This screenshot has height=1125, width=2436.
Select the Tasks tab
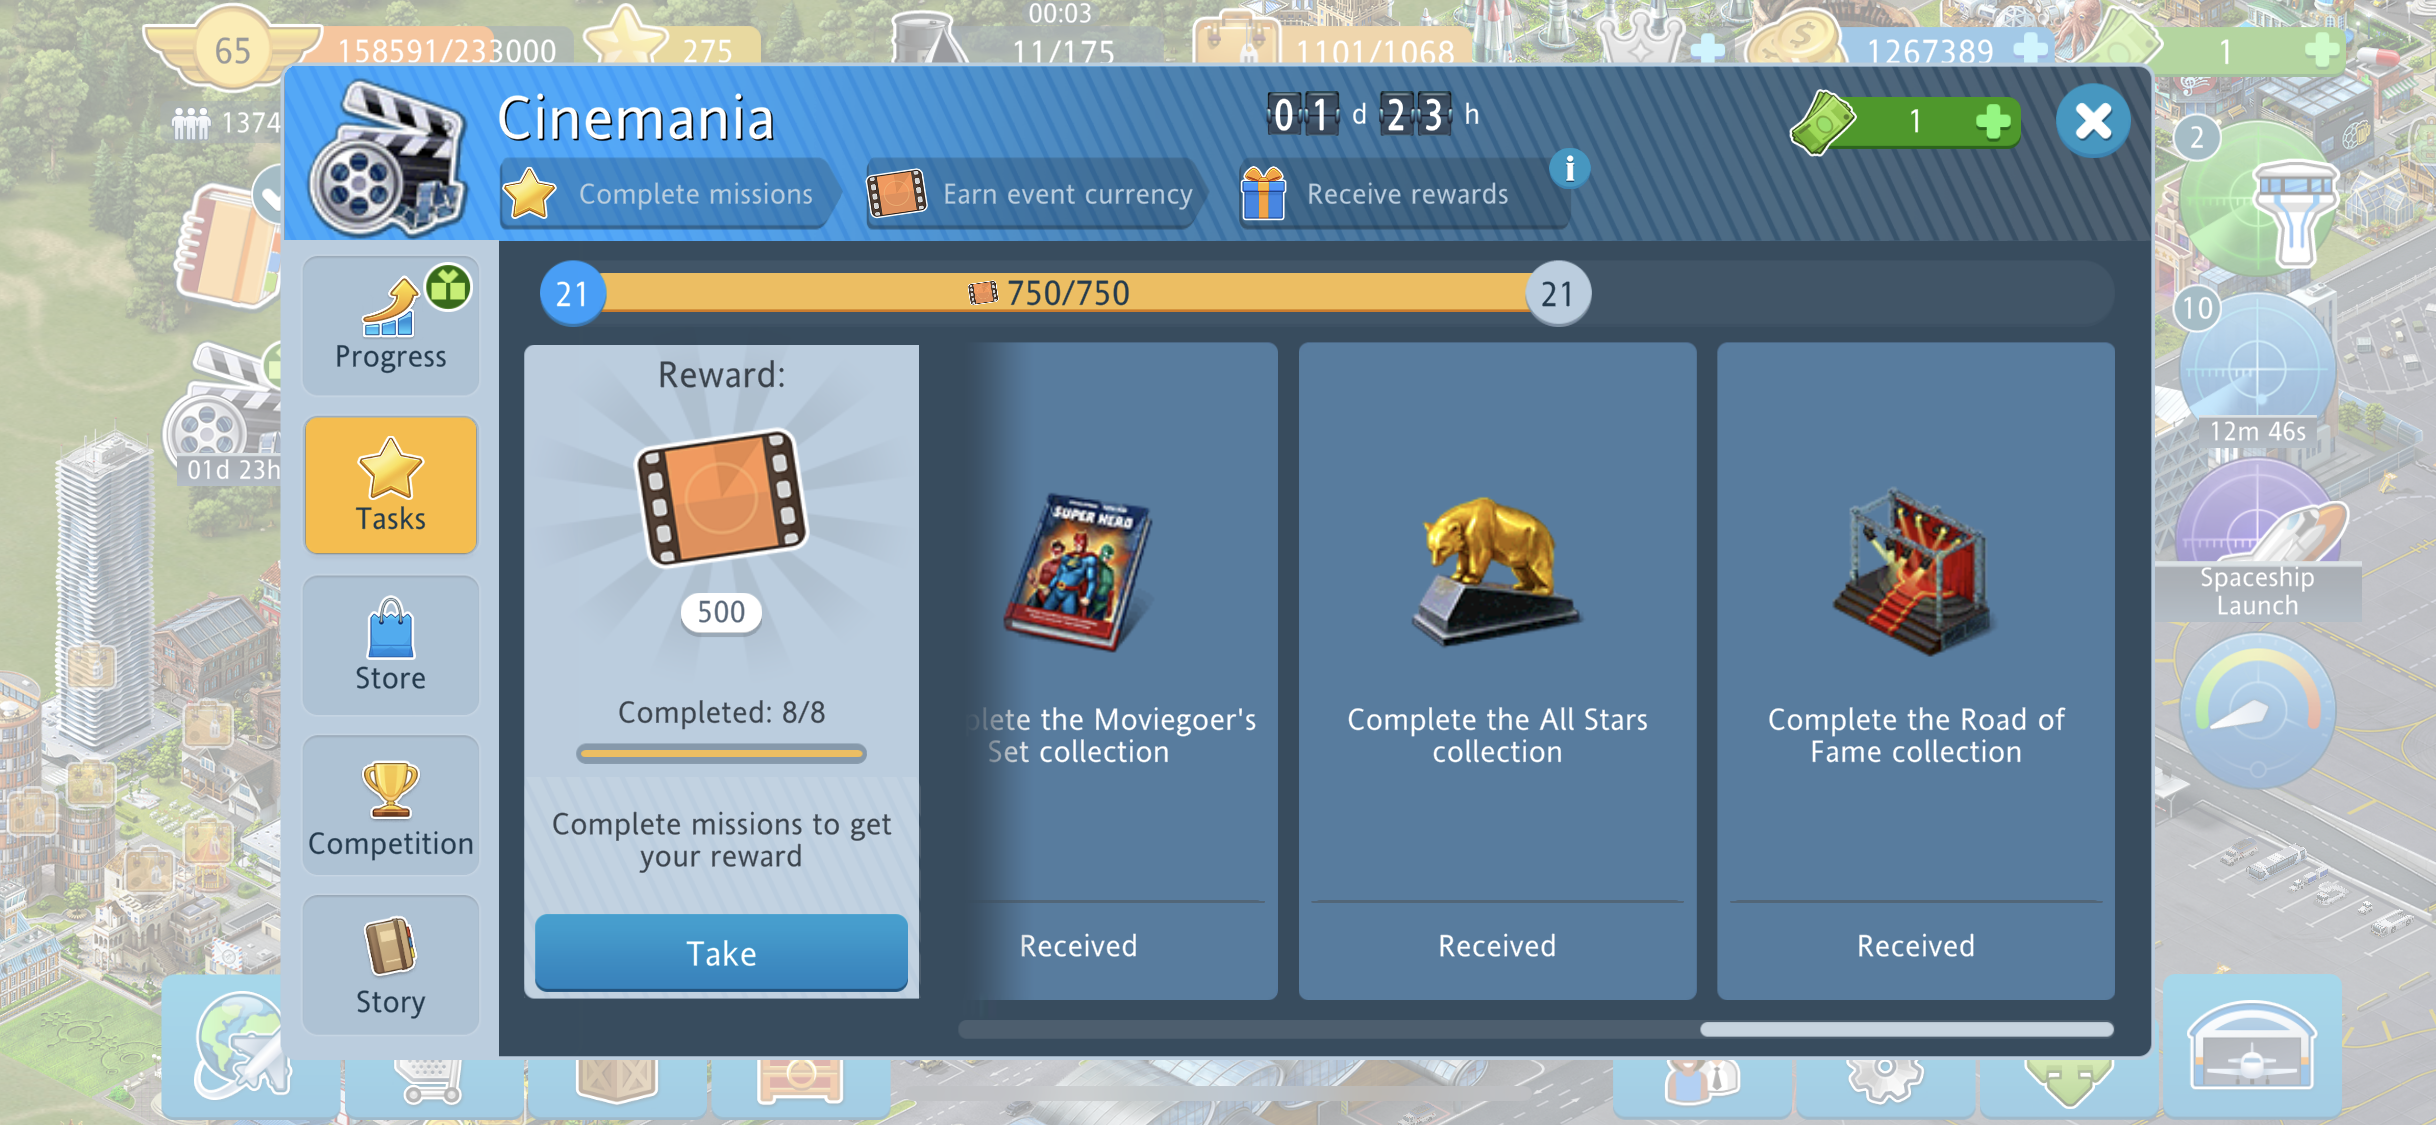pos(390,485)
